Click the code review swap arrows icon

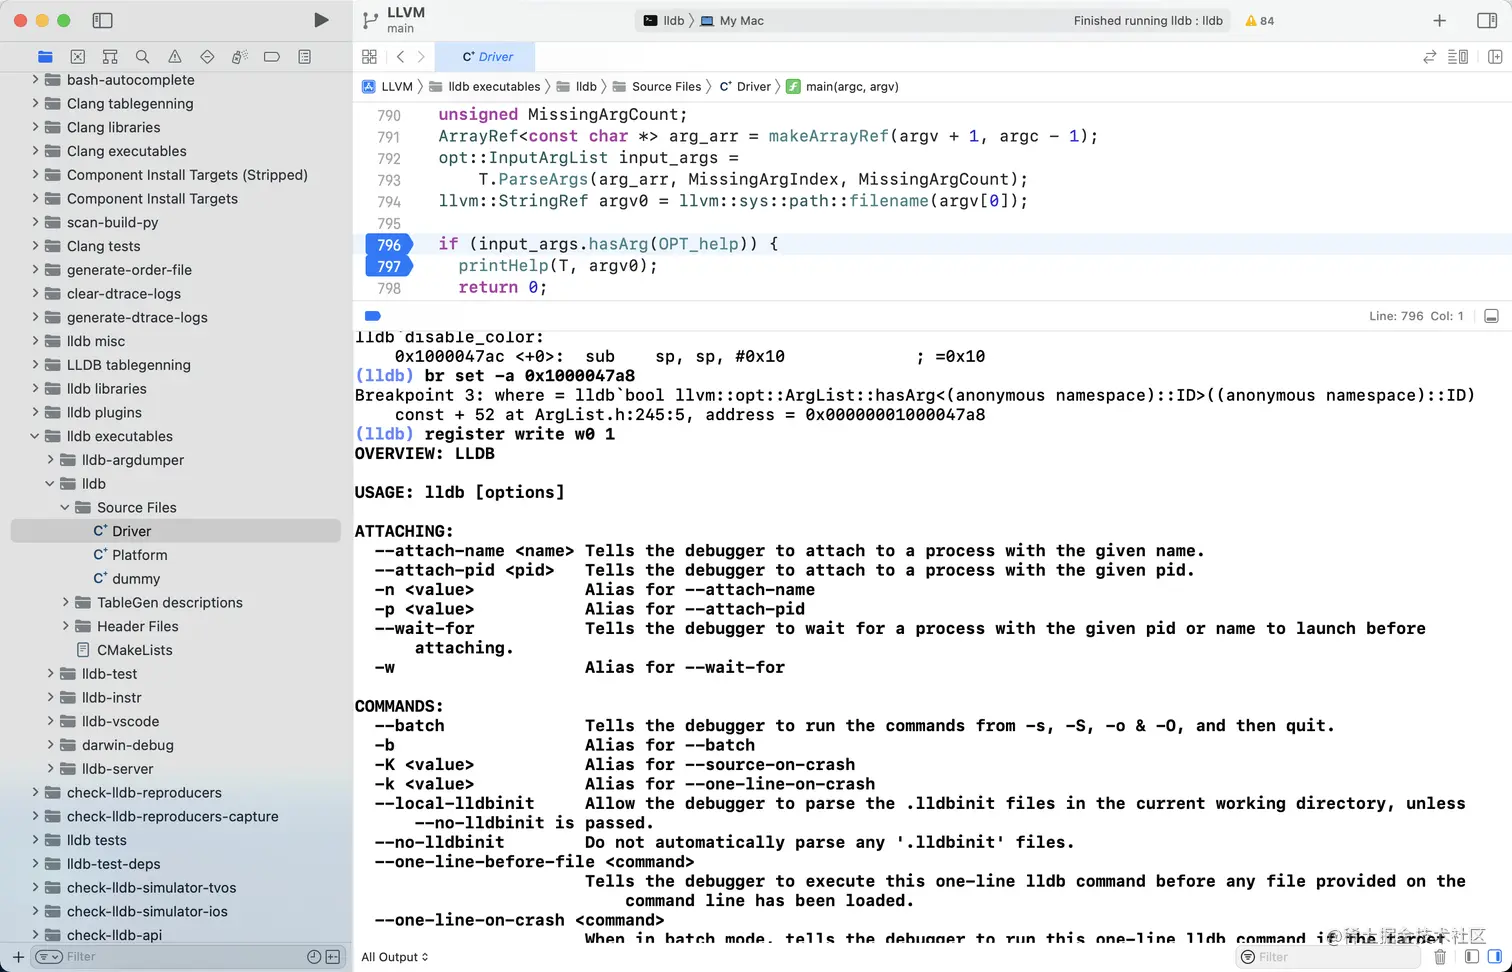click(1429, 57)
